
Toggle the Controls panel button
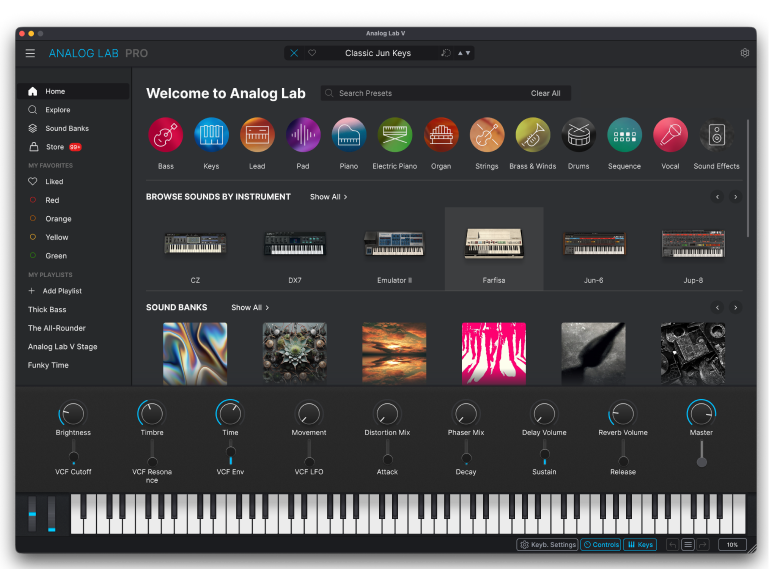coord(601,545)
